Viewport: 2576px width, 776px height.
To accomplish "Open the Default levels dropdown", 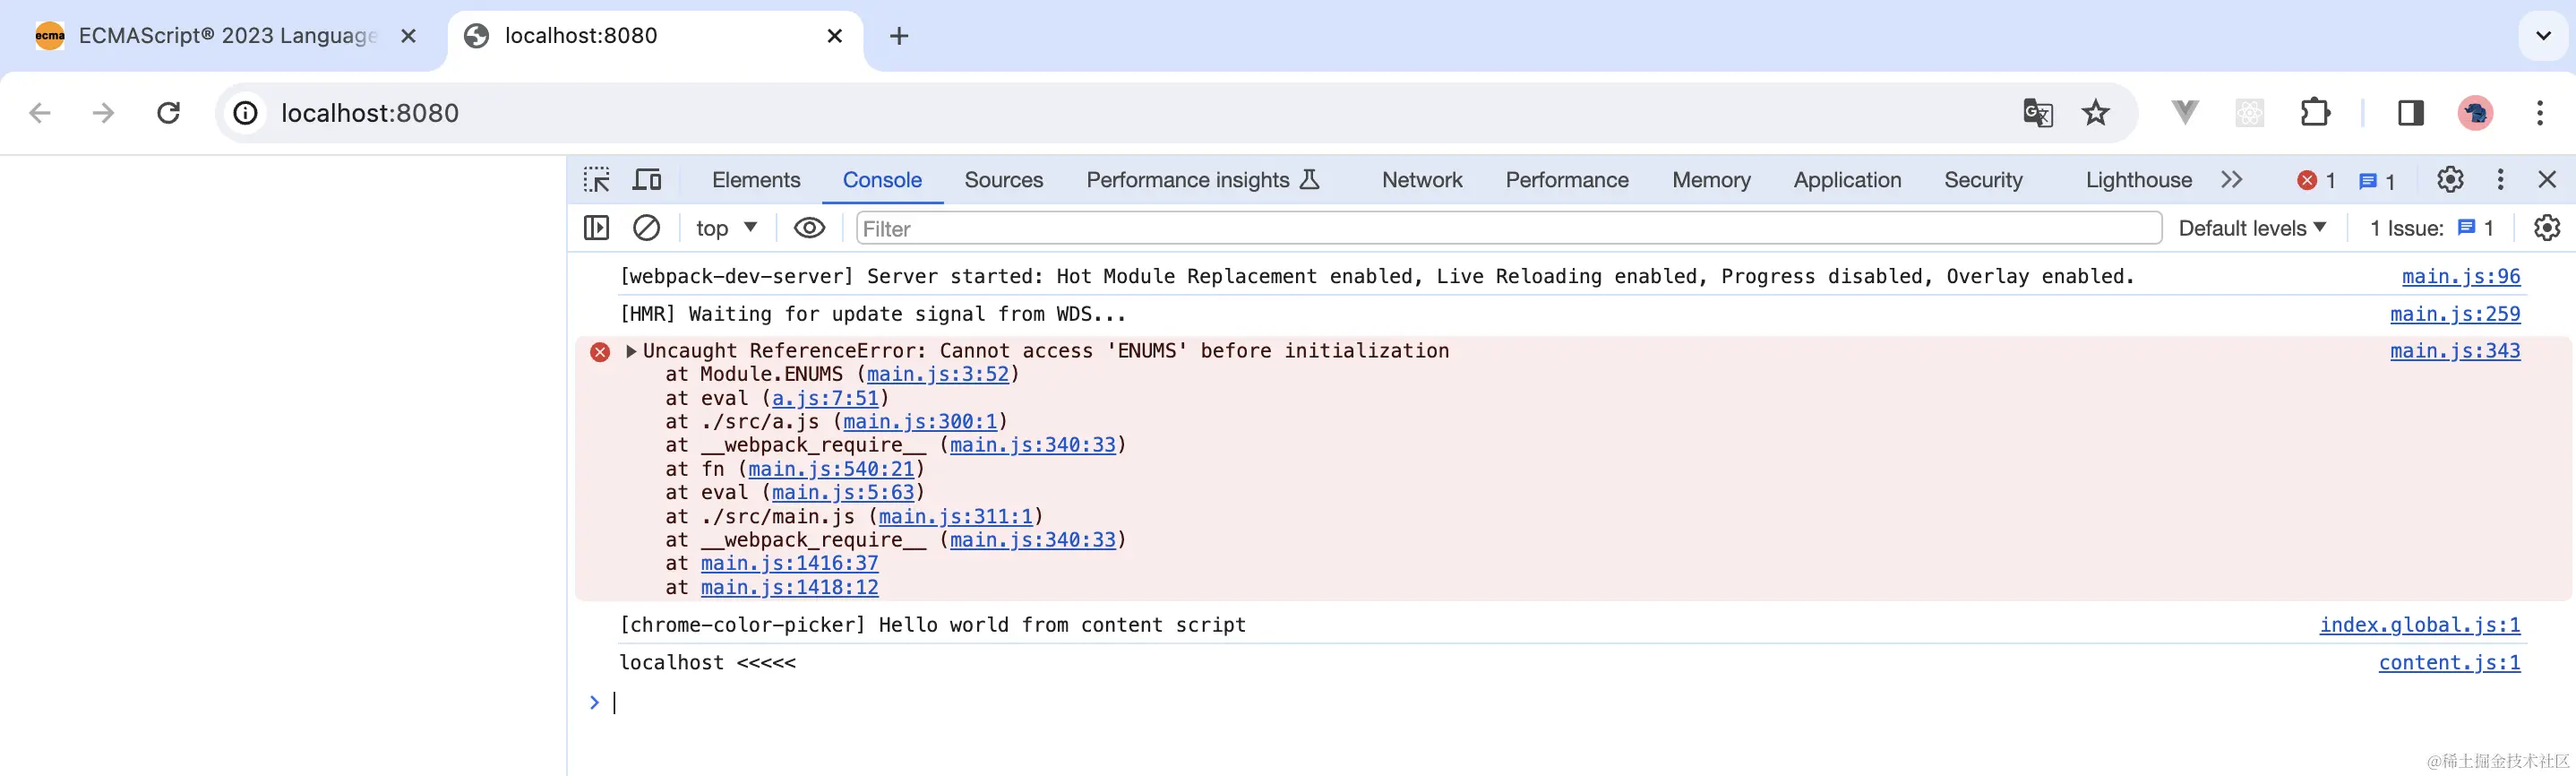I will pyautogui.click(x=2252, y=228).
